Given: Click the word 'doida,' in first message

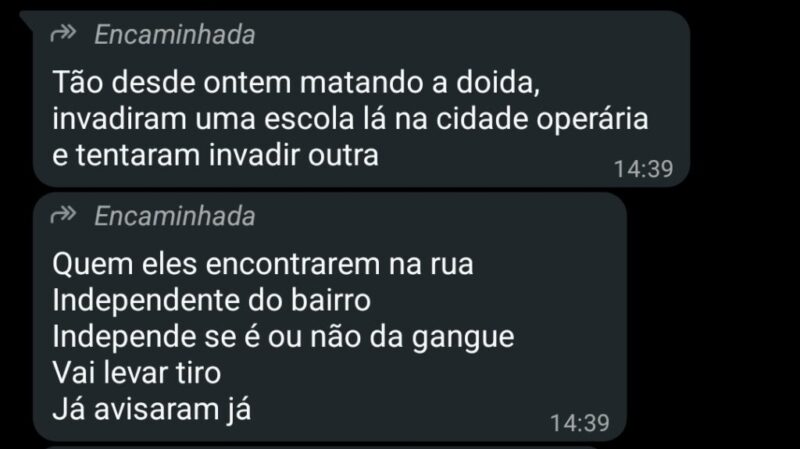Looking at the screenshot, I should point(498,83).
